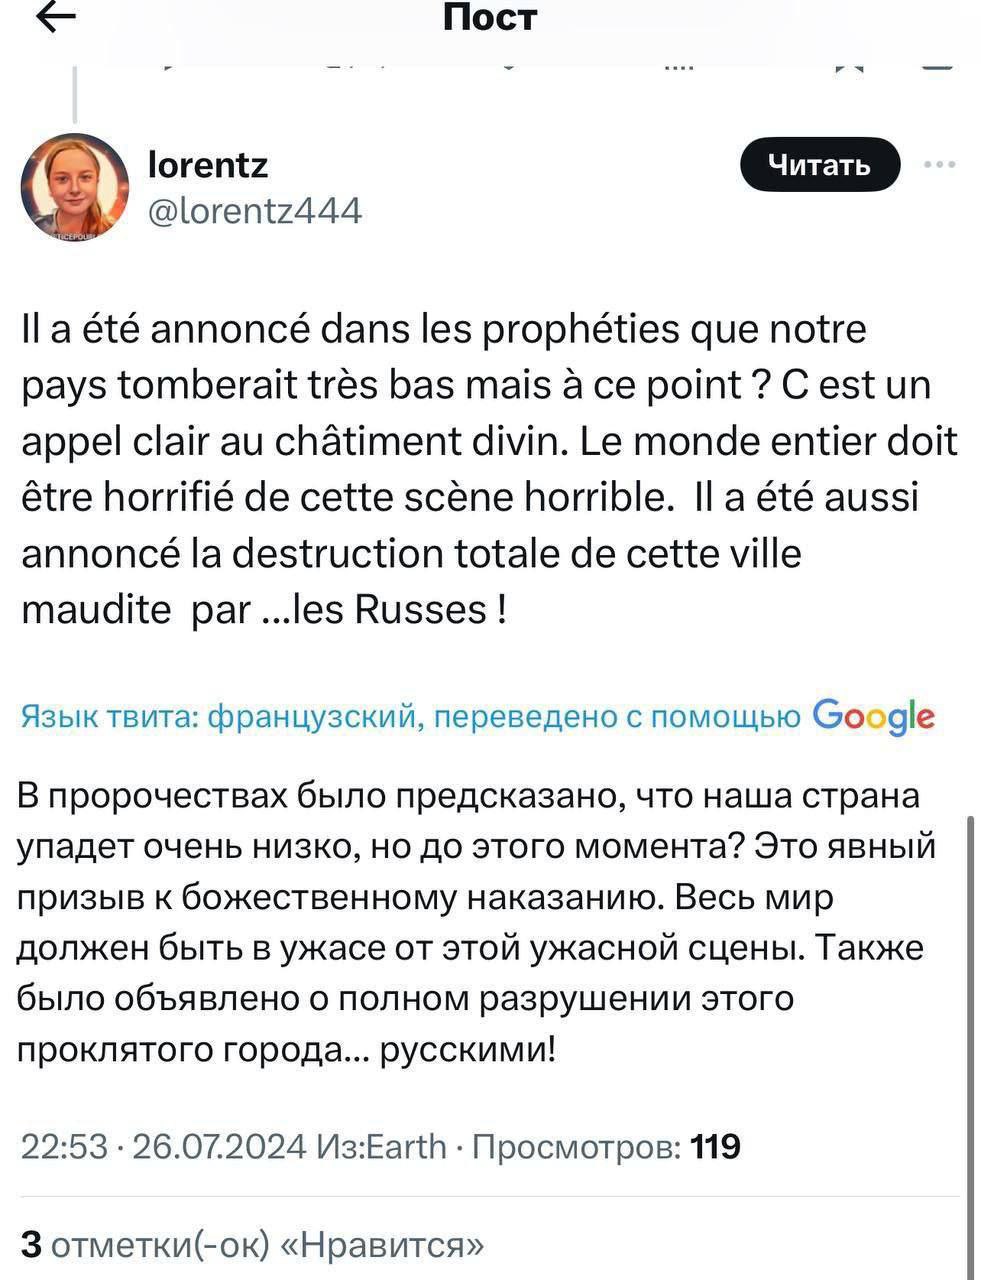This screenshot has width=981, height=1280.
Task: Click the @lorentz444 handle
Action: [x=254, y=210]
